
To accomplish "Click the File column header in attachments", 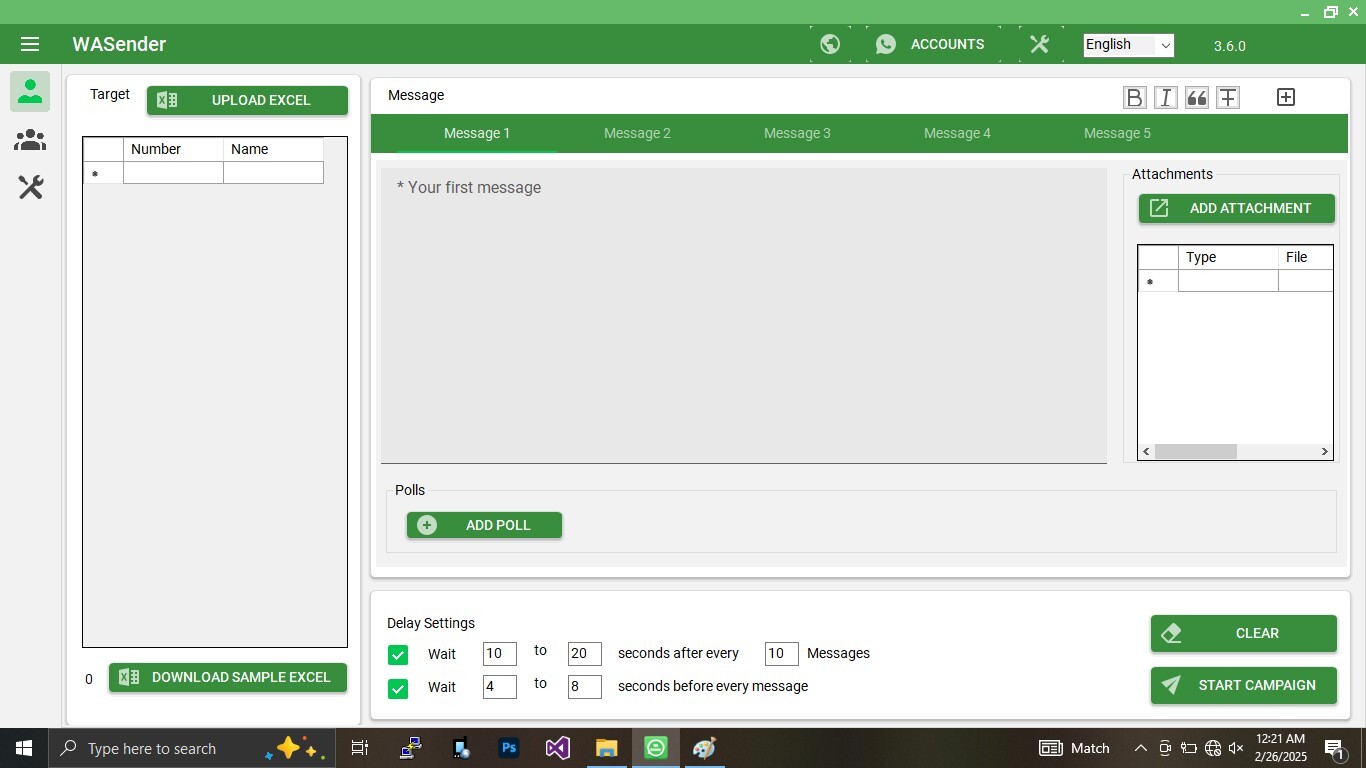I will click(1306, 257).
